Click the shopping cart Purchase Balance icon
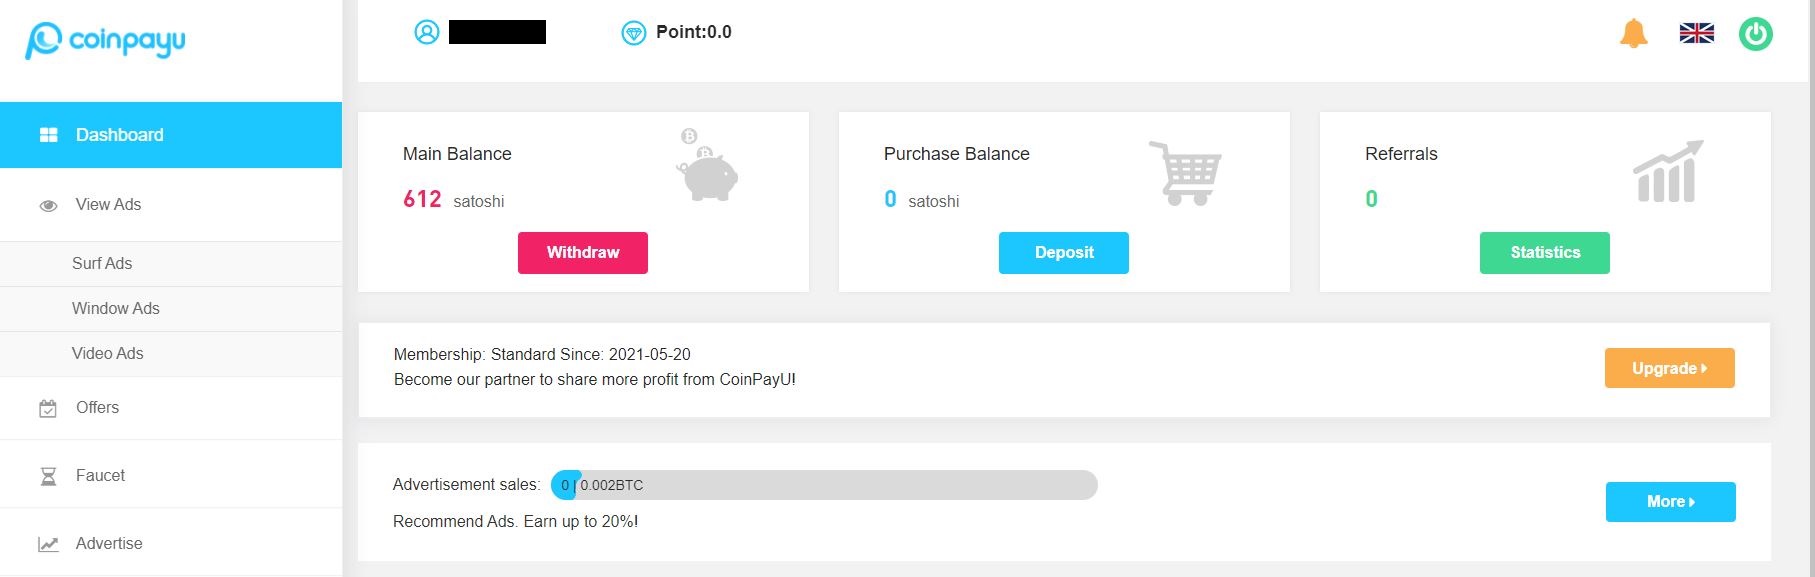 (x=1186, y=173)
